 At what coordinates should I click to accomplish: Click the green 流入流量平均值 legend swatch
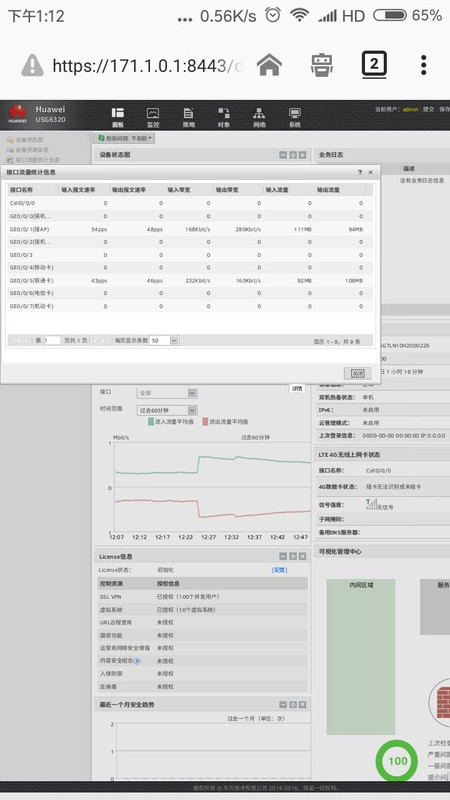(x=151, y=422)
